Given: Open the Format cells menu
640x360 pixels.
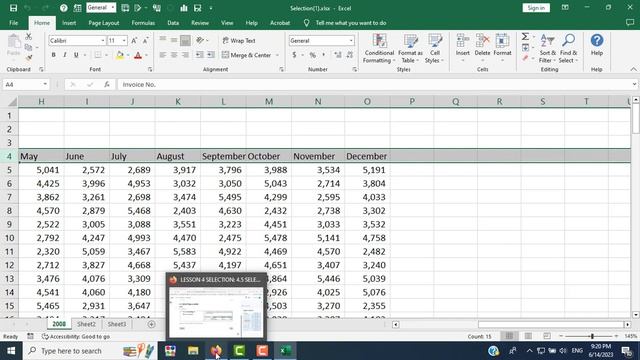Looking at the screenshot, I should point(502,48).
